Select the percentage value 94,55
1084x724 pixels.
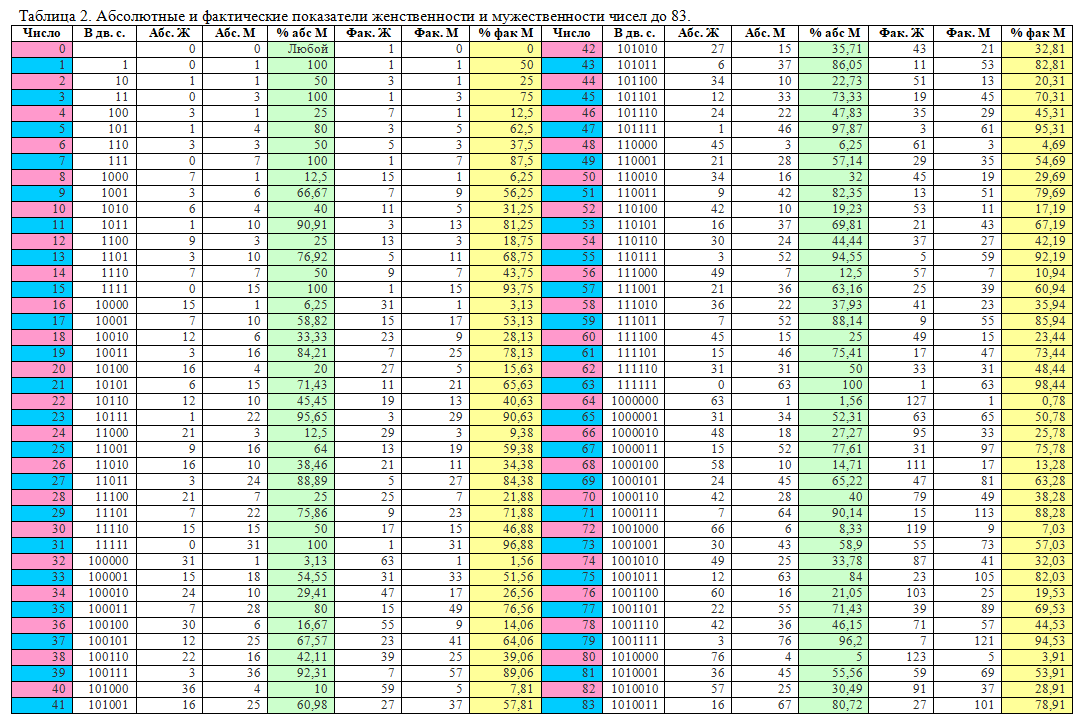click(847, 257)
